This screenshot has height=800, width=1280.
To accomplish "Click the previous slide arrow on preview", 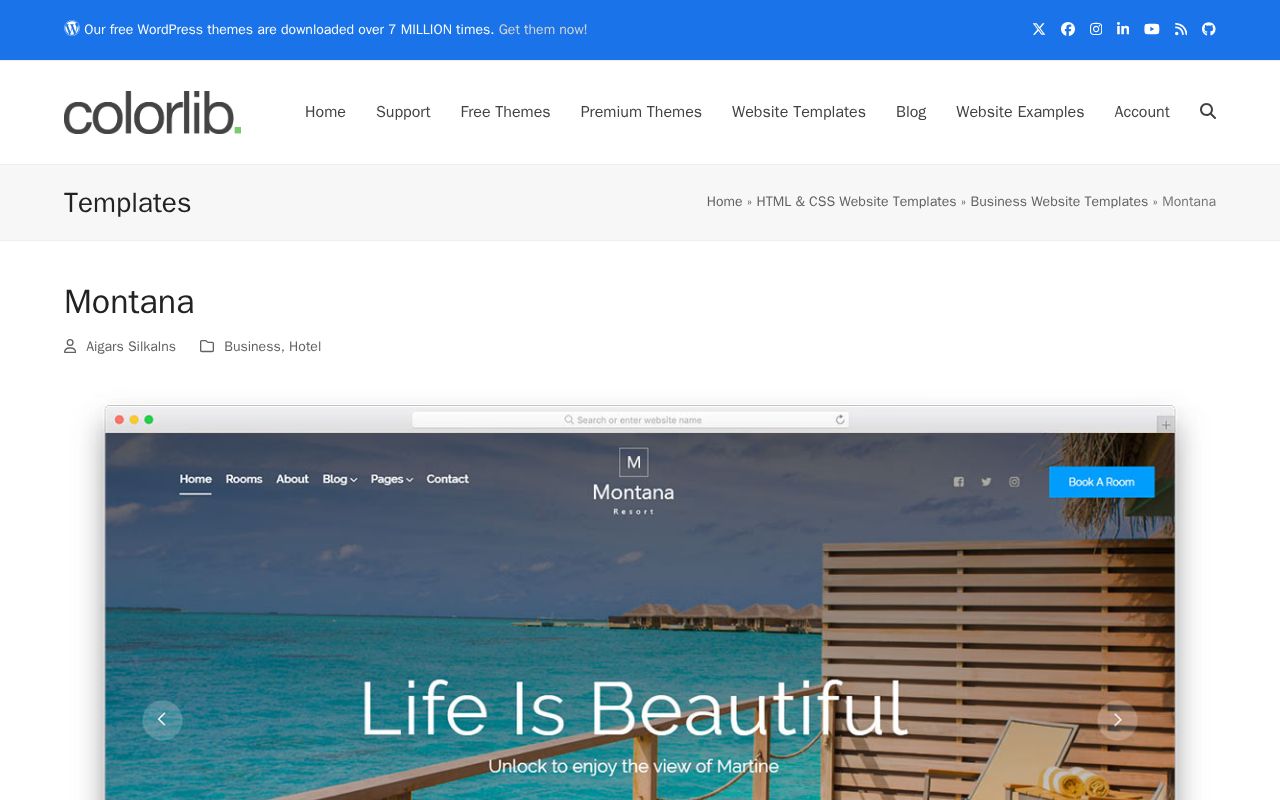I will click(162, 719).
